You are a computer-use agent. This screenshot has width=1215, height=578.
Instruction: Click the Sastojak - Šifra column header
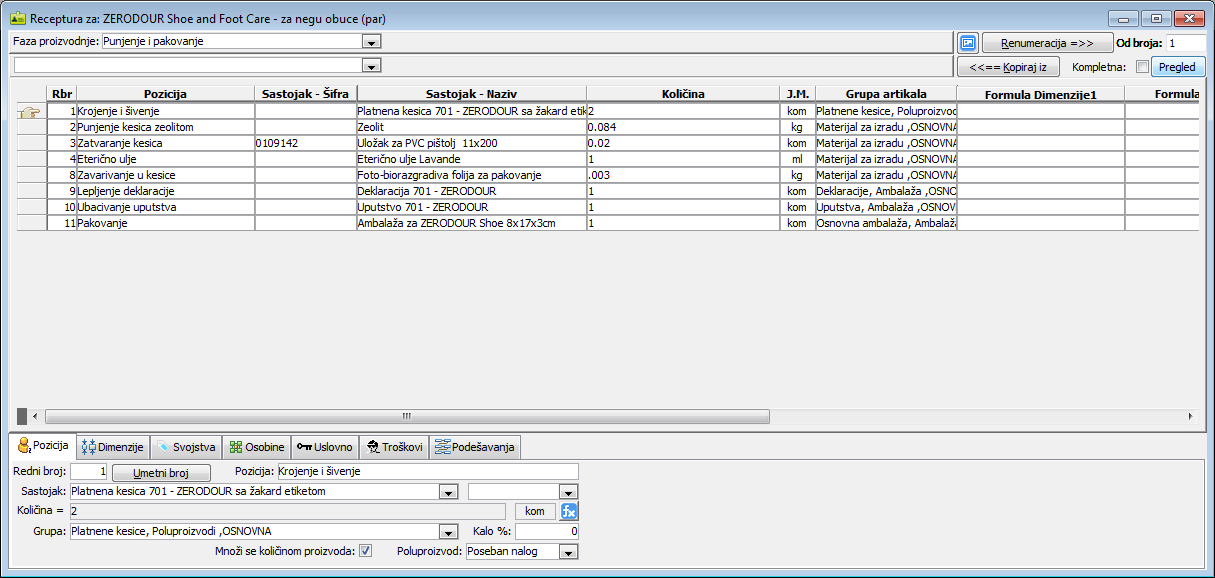(305, 94)
